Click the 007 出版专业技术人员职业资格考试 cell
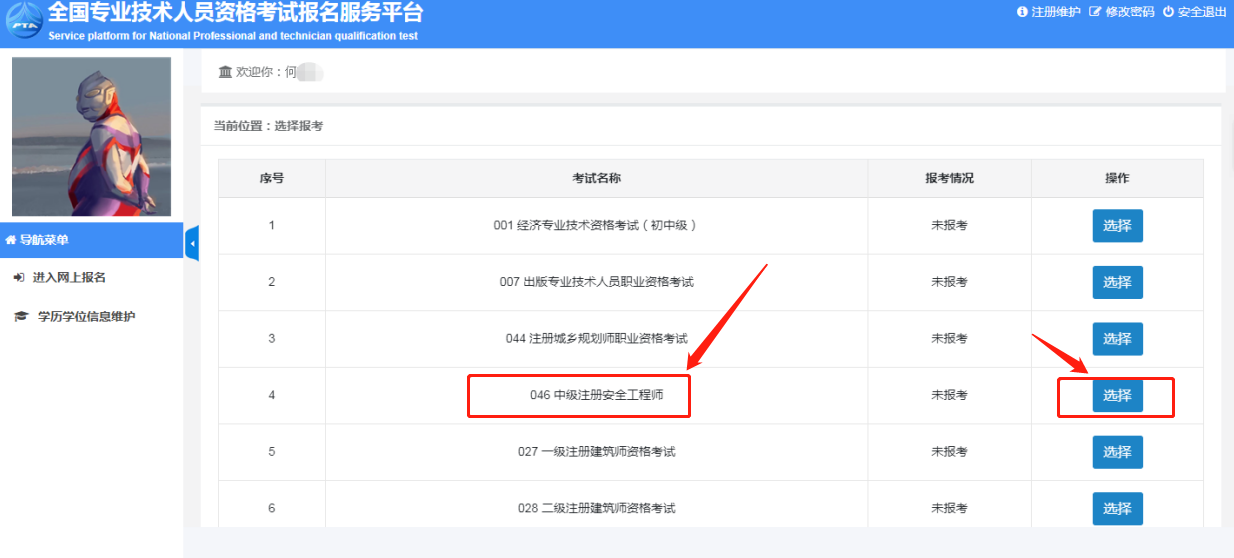This screenshot has width=1234, height=558. pyautogui.click(x=596, y=282)
